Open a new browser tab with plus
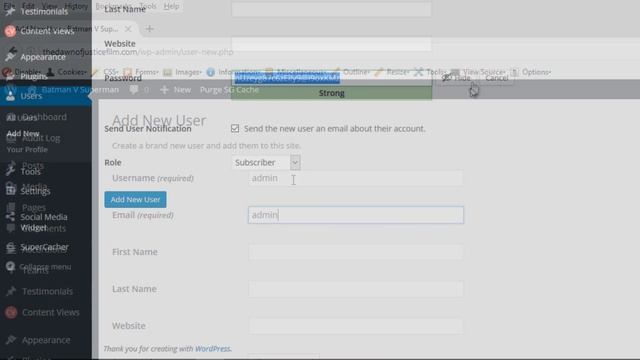640x360 pixels. pyautogui.click(x=149, y=29)
